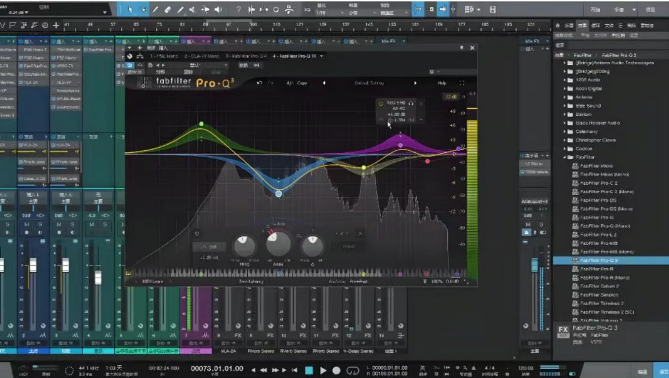669x378 pixels.
Task: Collapse the FabFilter folder
Action: (x=564, y=157)
